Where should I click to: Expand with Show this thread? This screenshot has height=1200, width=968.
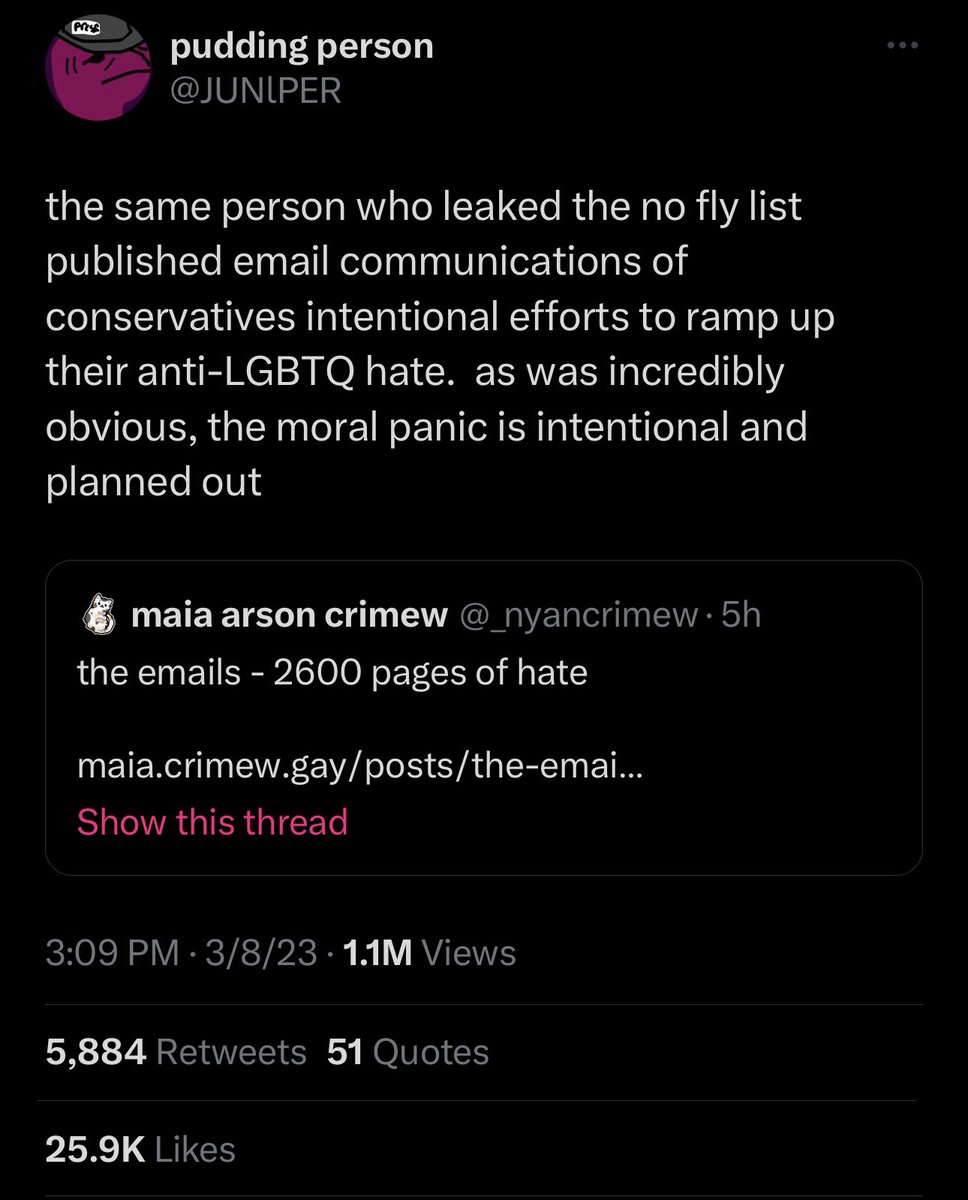pos(212,822)
